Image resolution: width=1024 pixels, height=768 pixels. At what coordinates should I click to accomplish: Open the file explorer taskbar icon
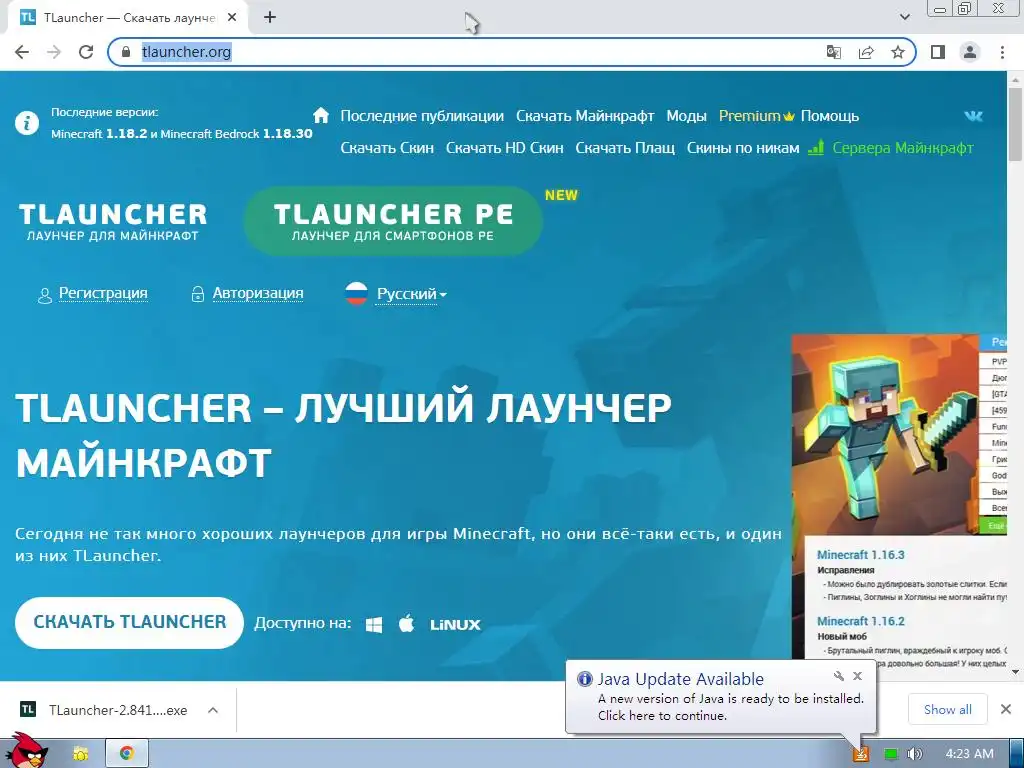click(80, 754)
